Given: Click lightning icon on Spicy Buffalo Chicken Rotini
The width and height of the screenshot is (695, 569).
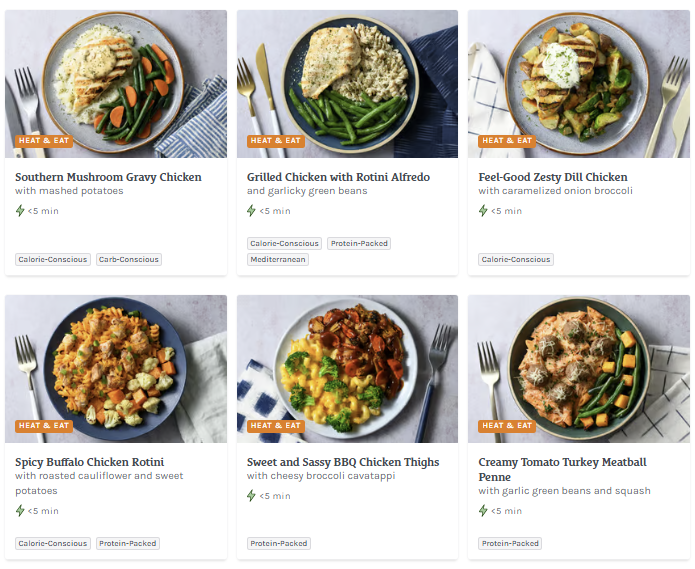Looking at the screenshot, I should pos(20,511).
